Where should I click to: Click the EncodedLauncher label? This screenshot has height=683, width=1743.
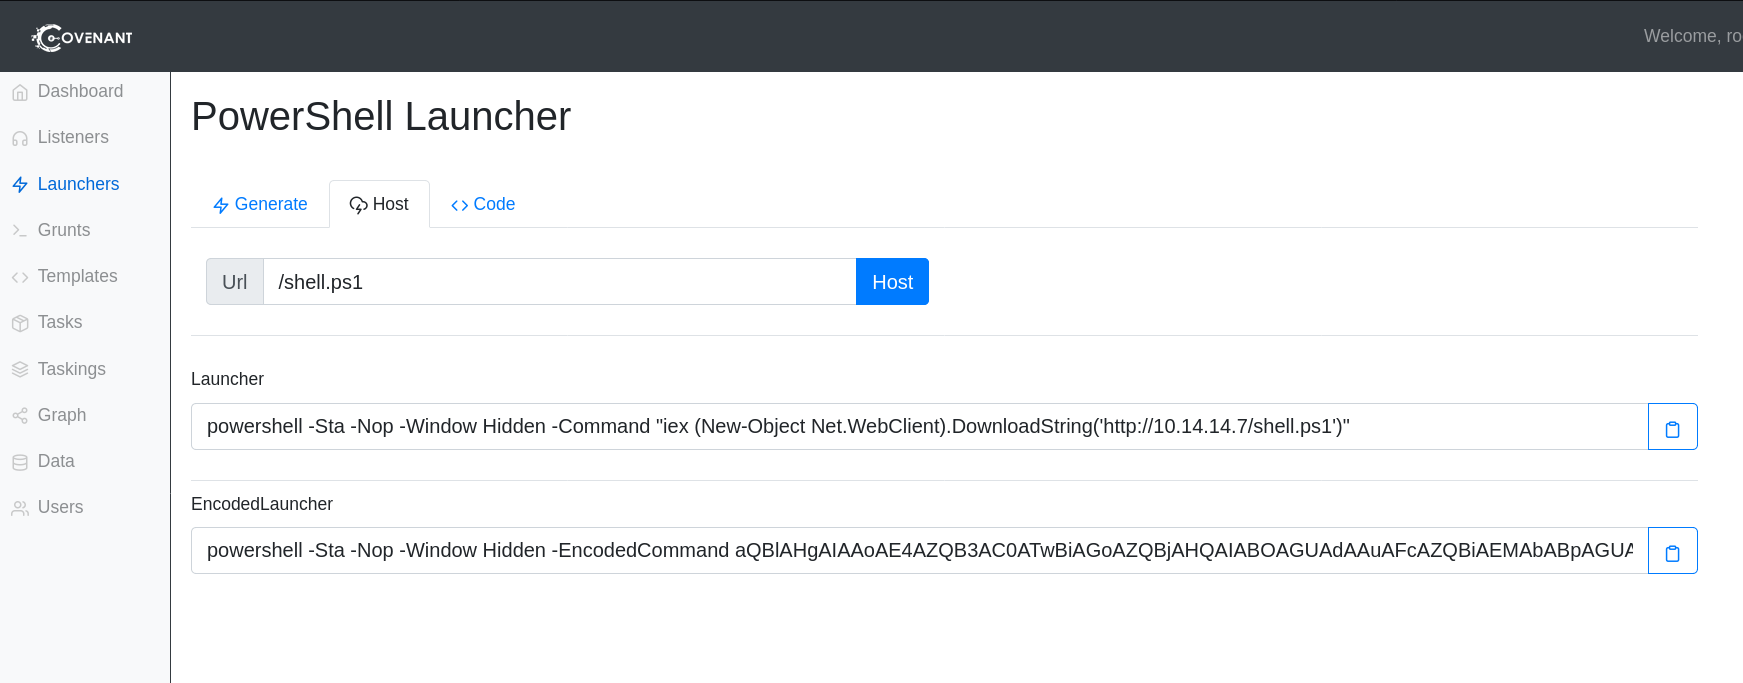click(x=262, y=504)
